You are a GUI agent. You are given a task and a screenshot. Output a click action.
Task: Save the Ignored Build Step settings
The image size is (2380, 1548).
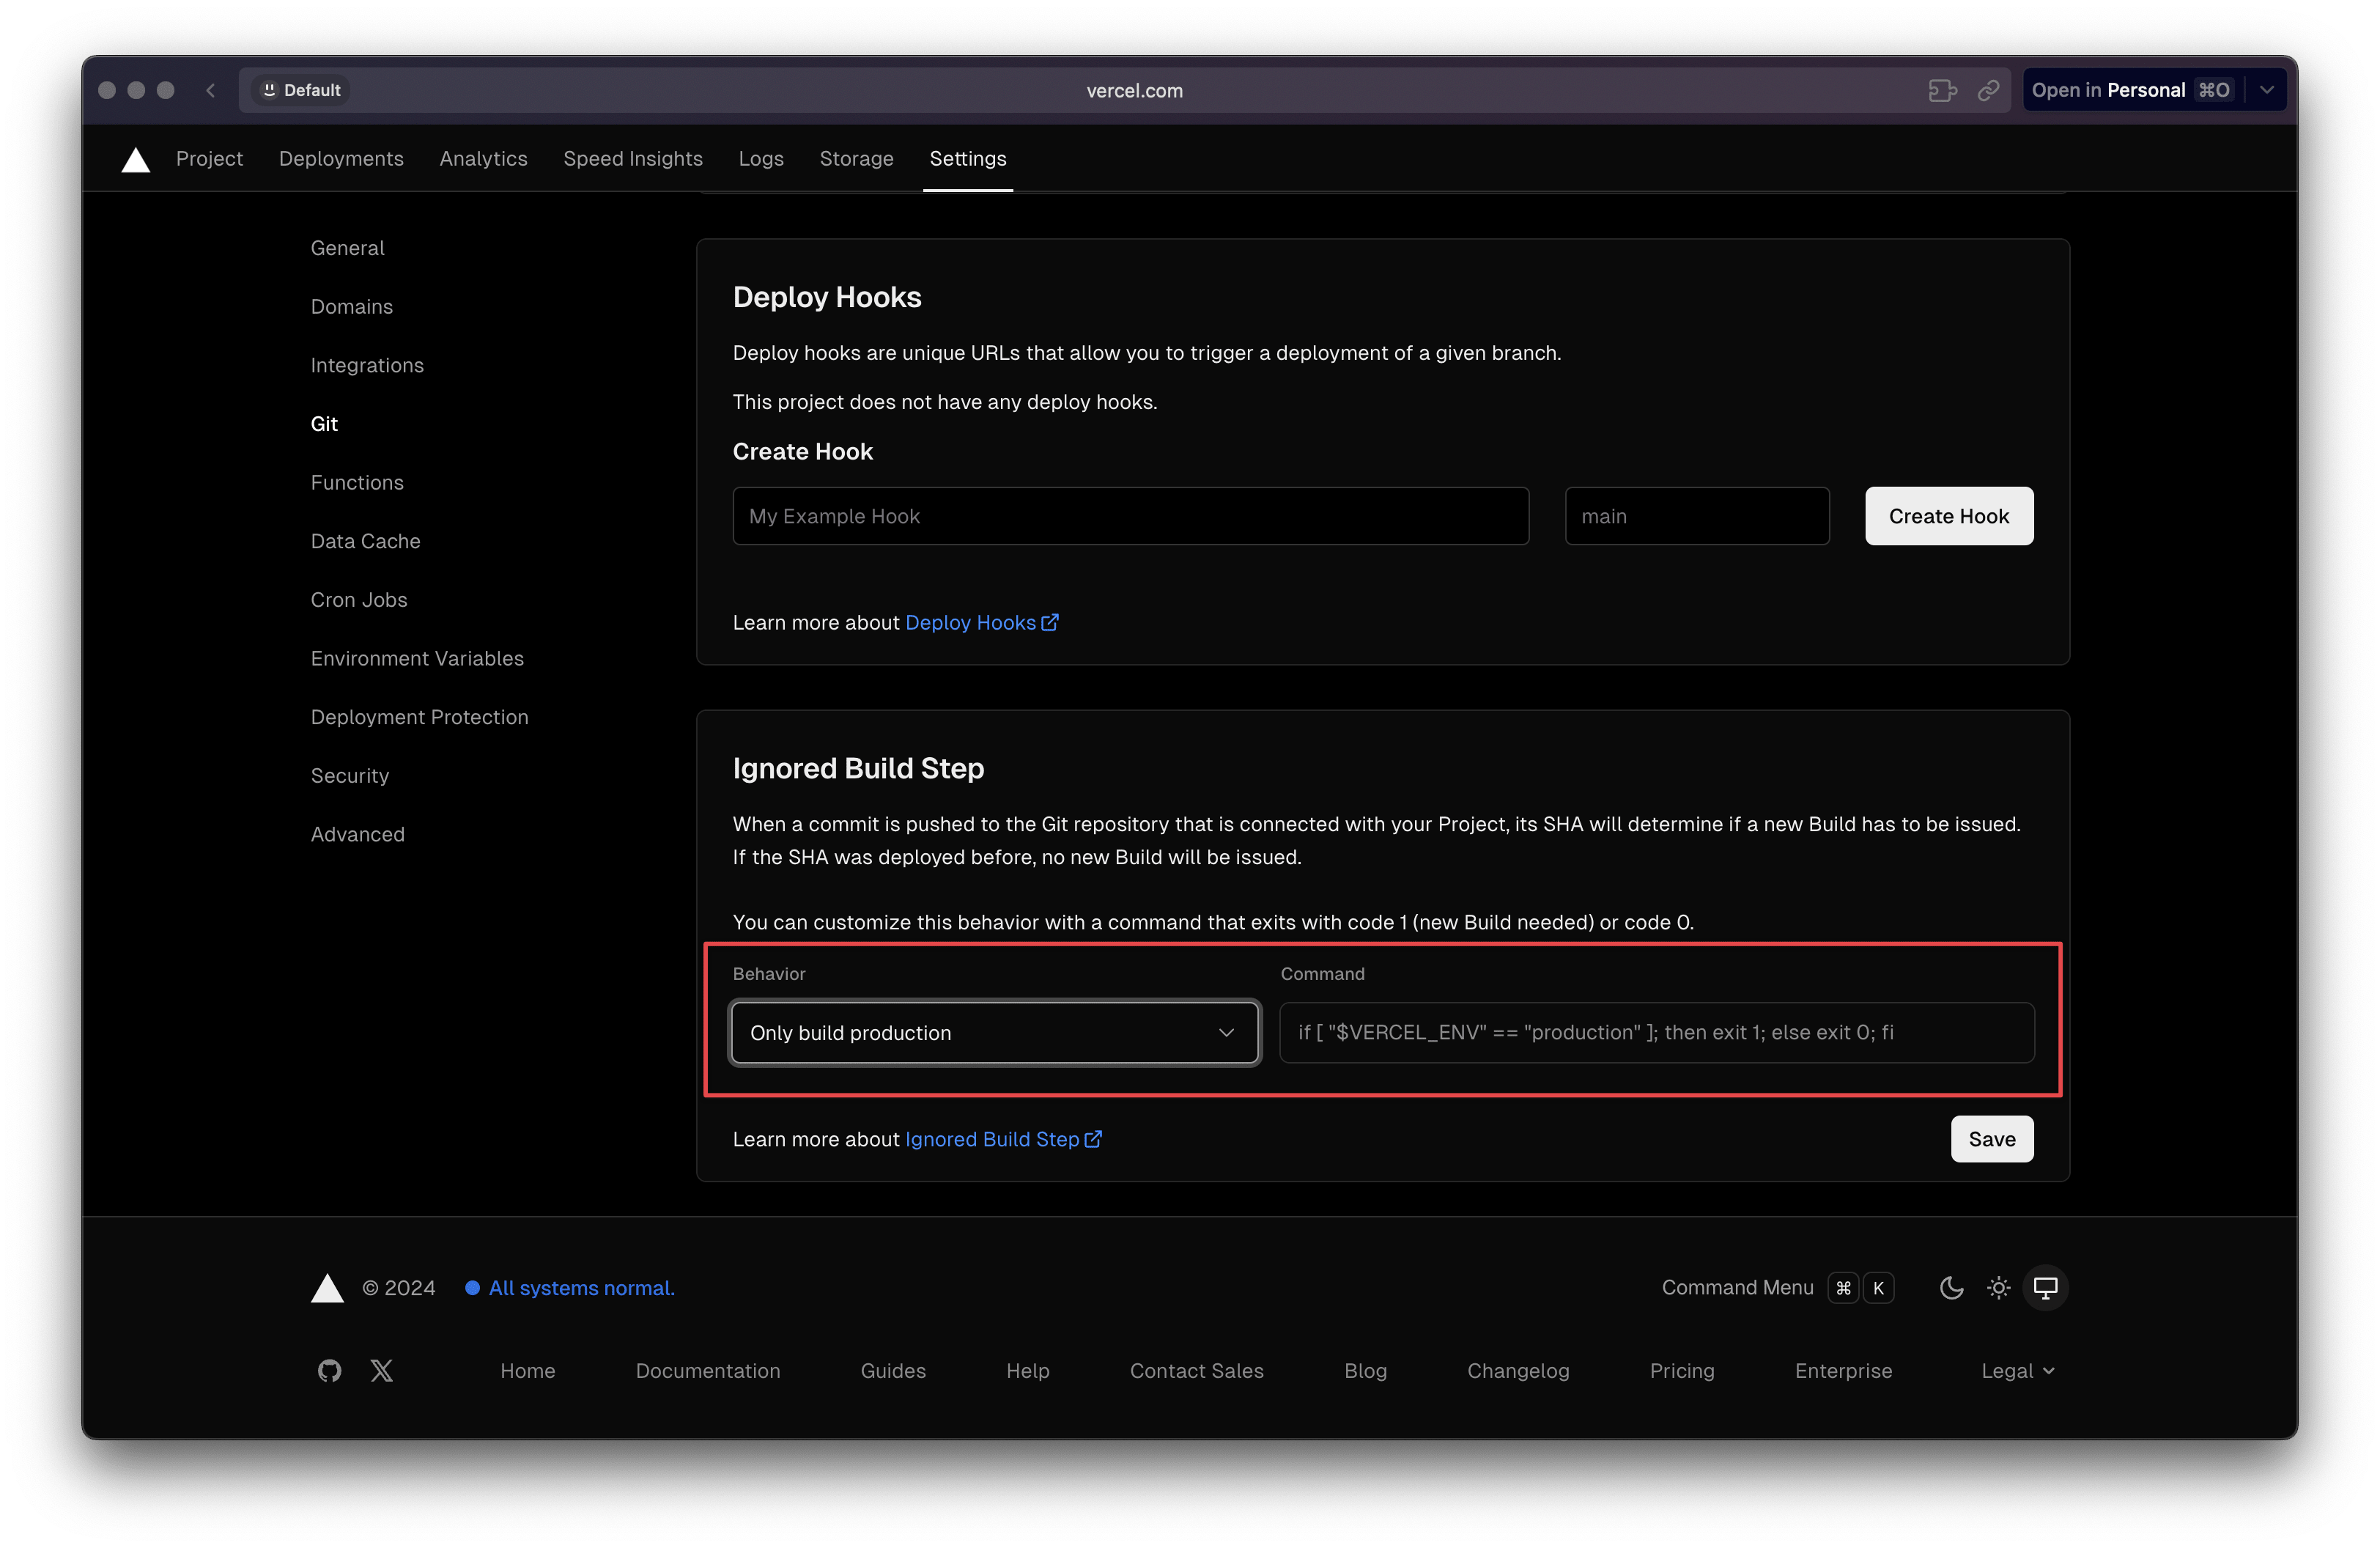(1991, 1139)
